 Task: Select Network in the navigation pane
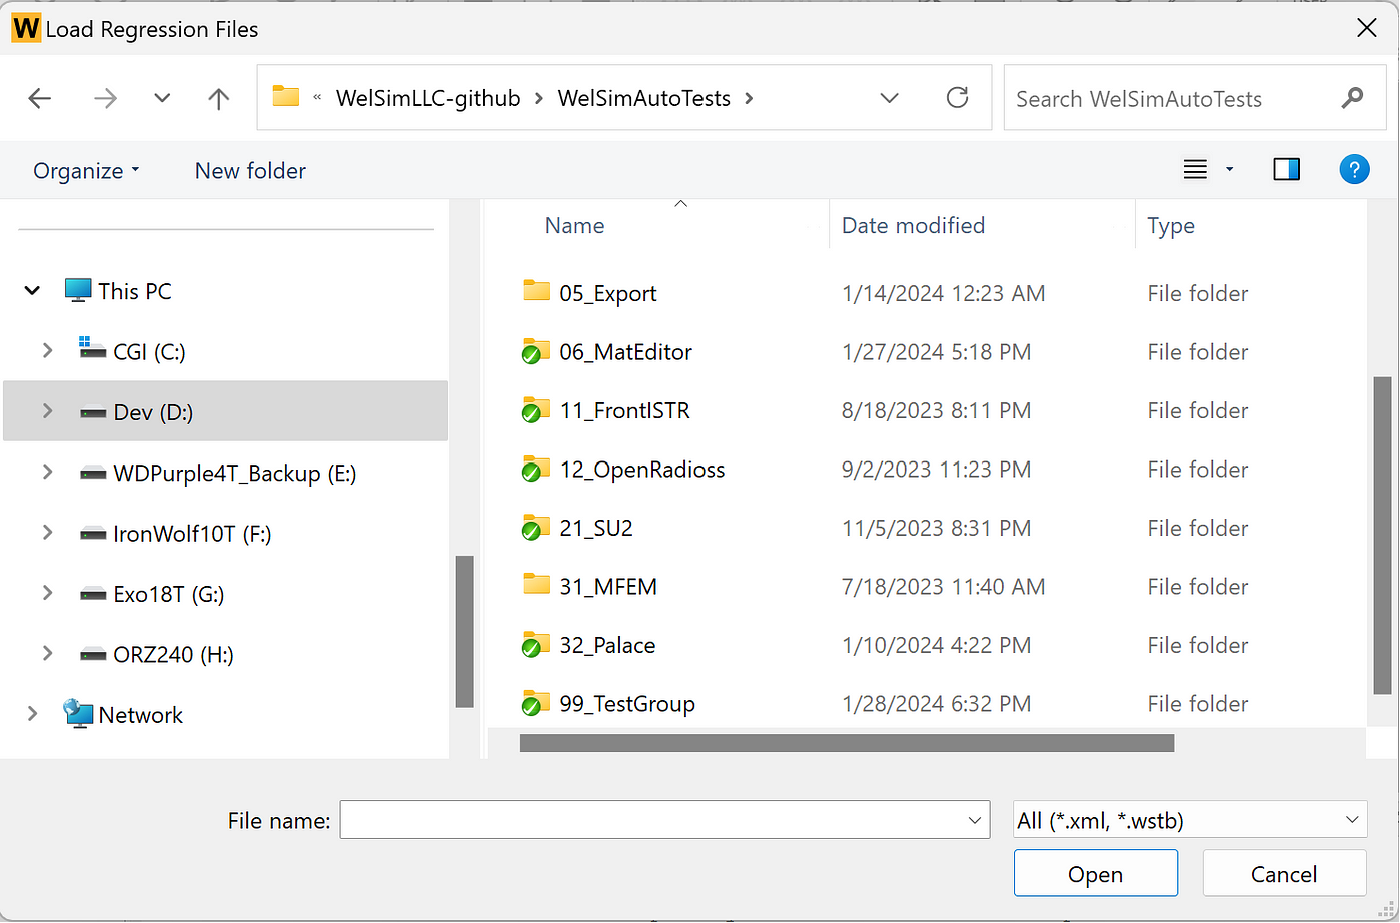tap(140, 715)
